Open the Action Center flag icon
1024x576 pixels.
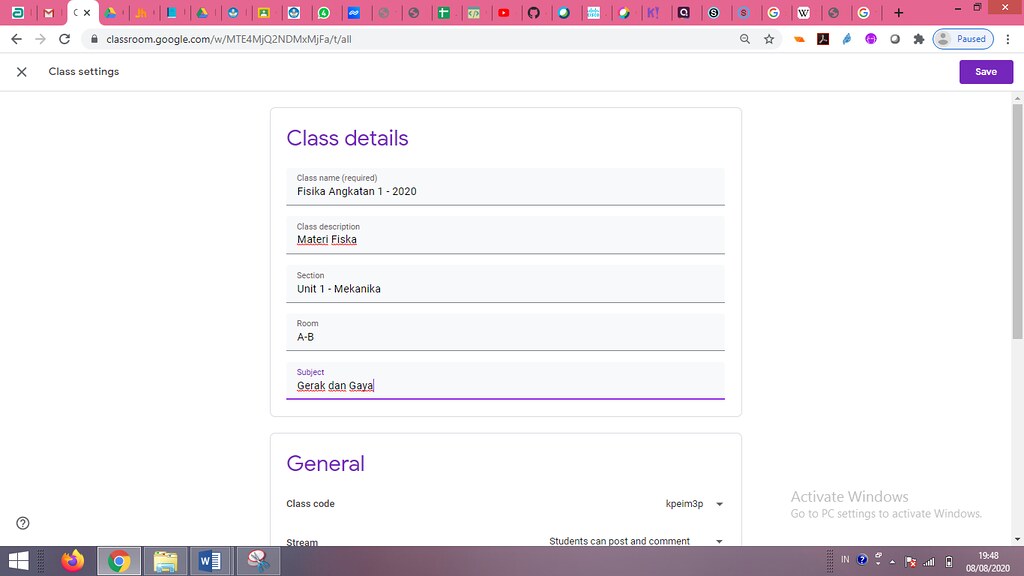(x=910, y=561)
